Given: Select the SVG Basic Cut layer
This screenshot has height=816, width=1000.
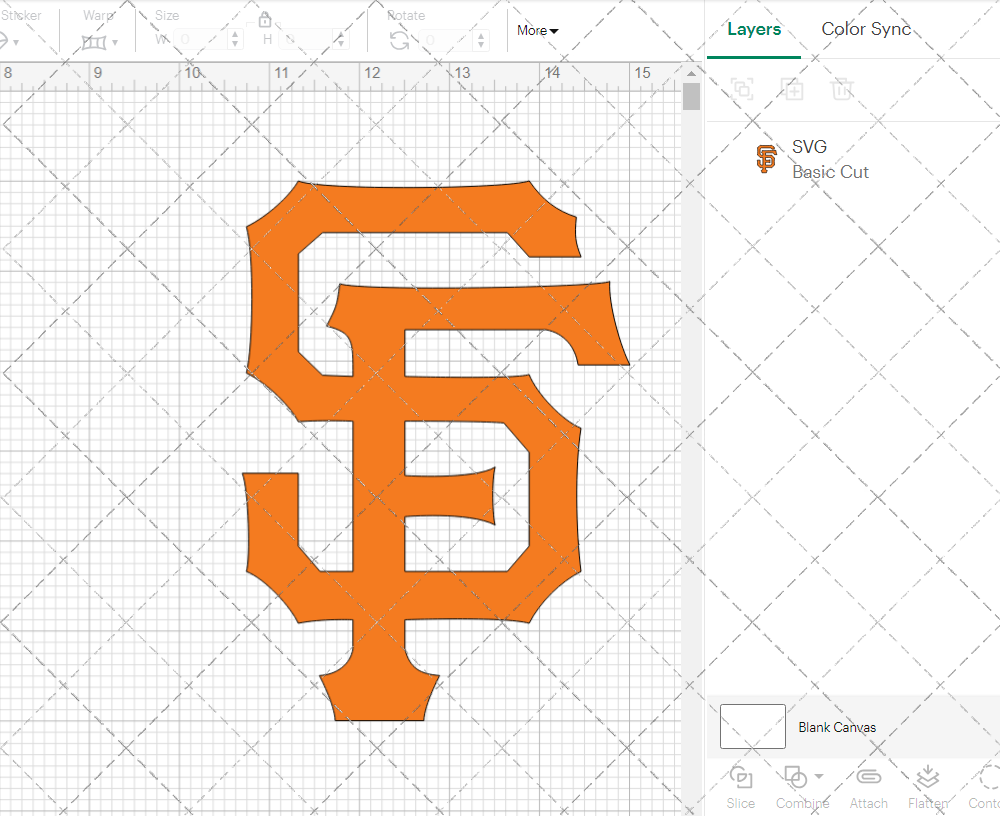Looking at the screenshot, I should click(830, 159).
